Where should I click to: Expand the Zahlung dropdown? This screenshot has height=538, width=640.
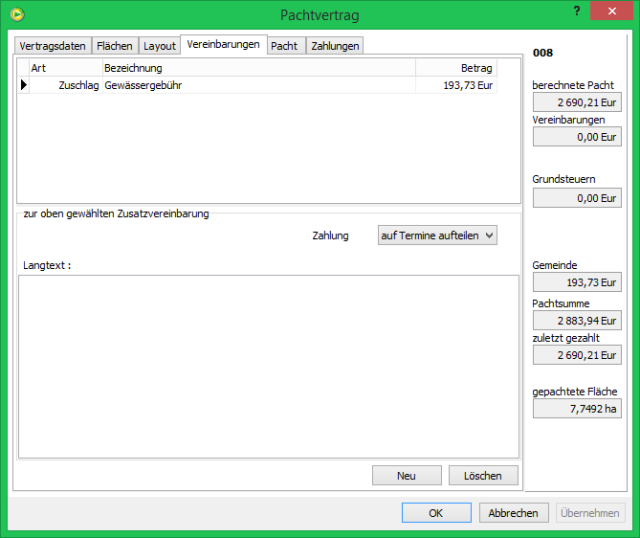[437, 235]
